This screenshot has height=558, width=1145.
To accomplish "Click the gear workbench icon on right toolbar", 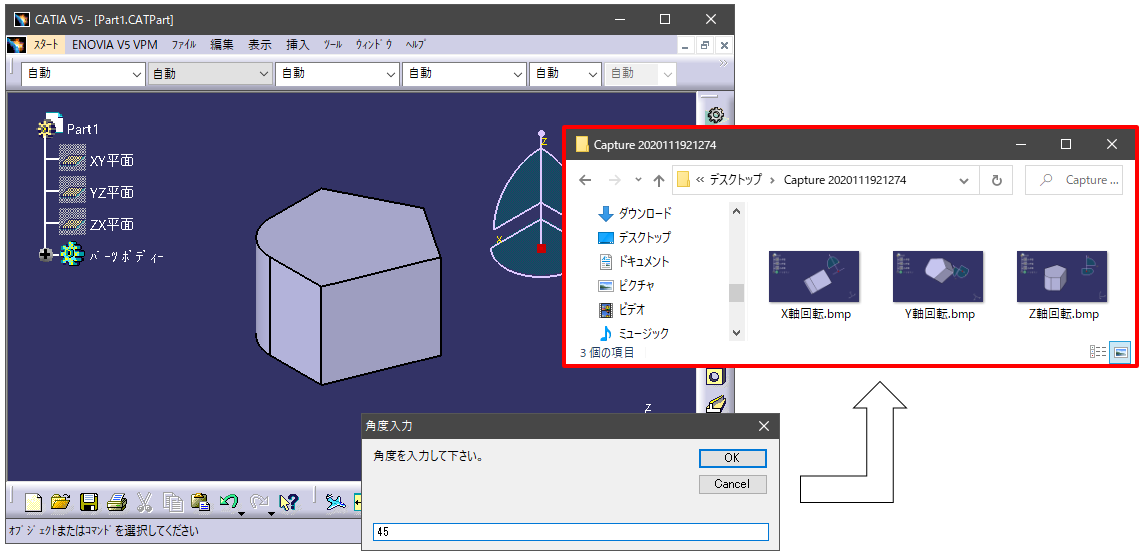I will 716,115.
